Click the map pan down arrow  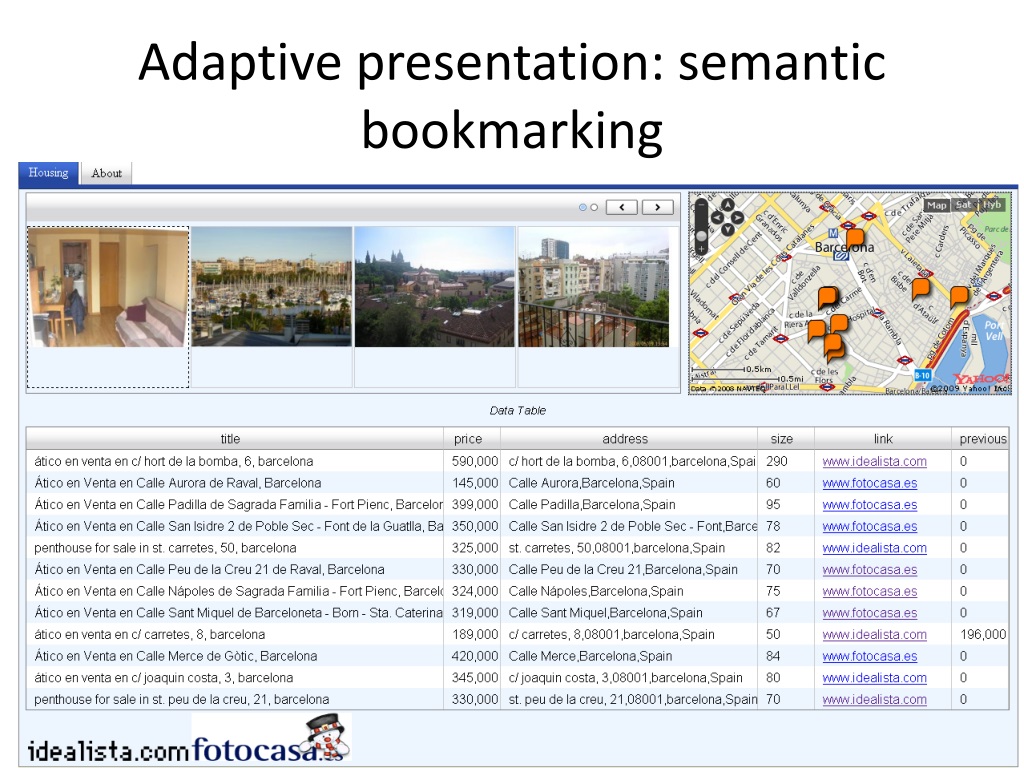tap(727, 229)
